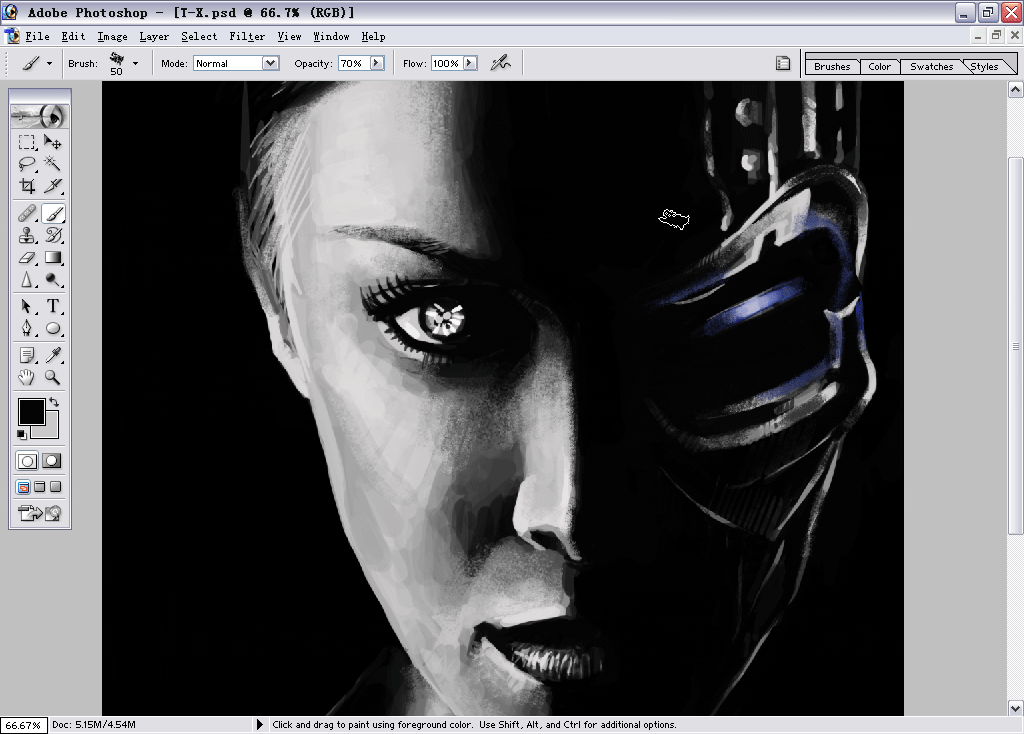Click the foreground color swatch
Screen dimensions: 1024x734
31,411
